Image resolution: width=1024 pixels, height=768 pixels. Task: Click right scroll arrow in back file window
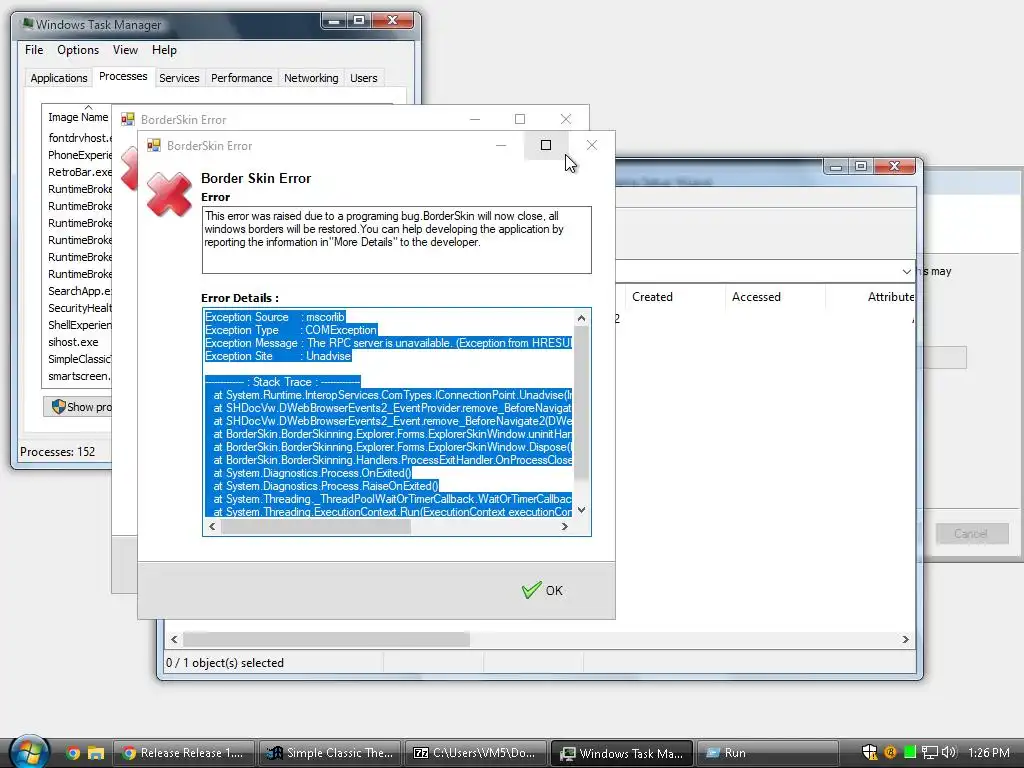pyautogui.click(x=905, y=639)
